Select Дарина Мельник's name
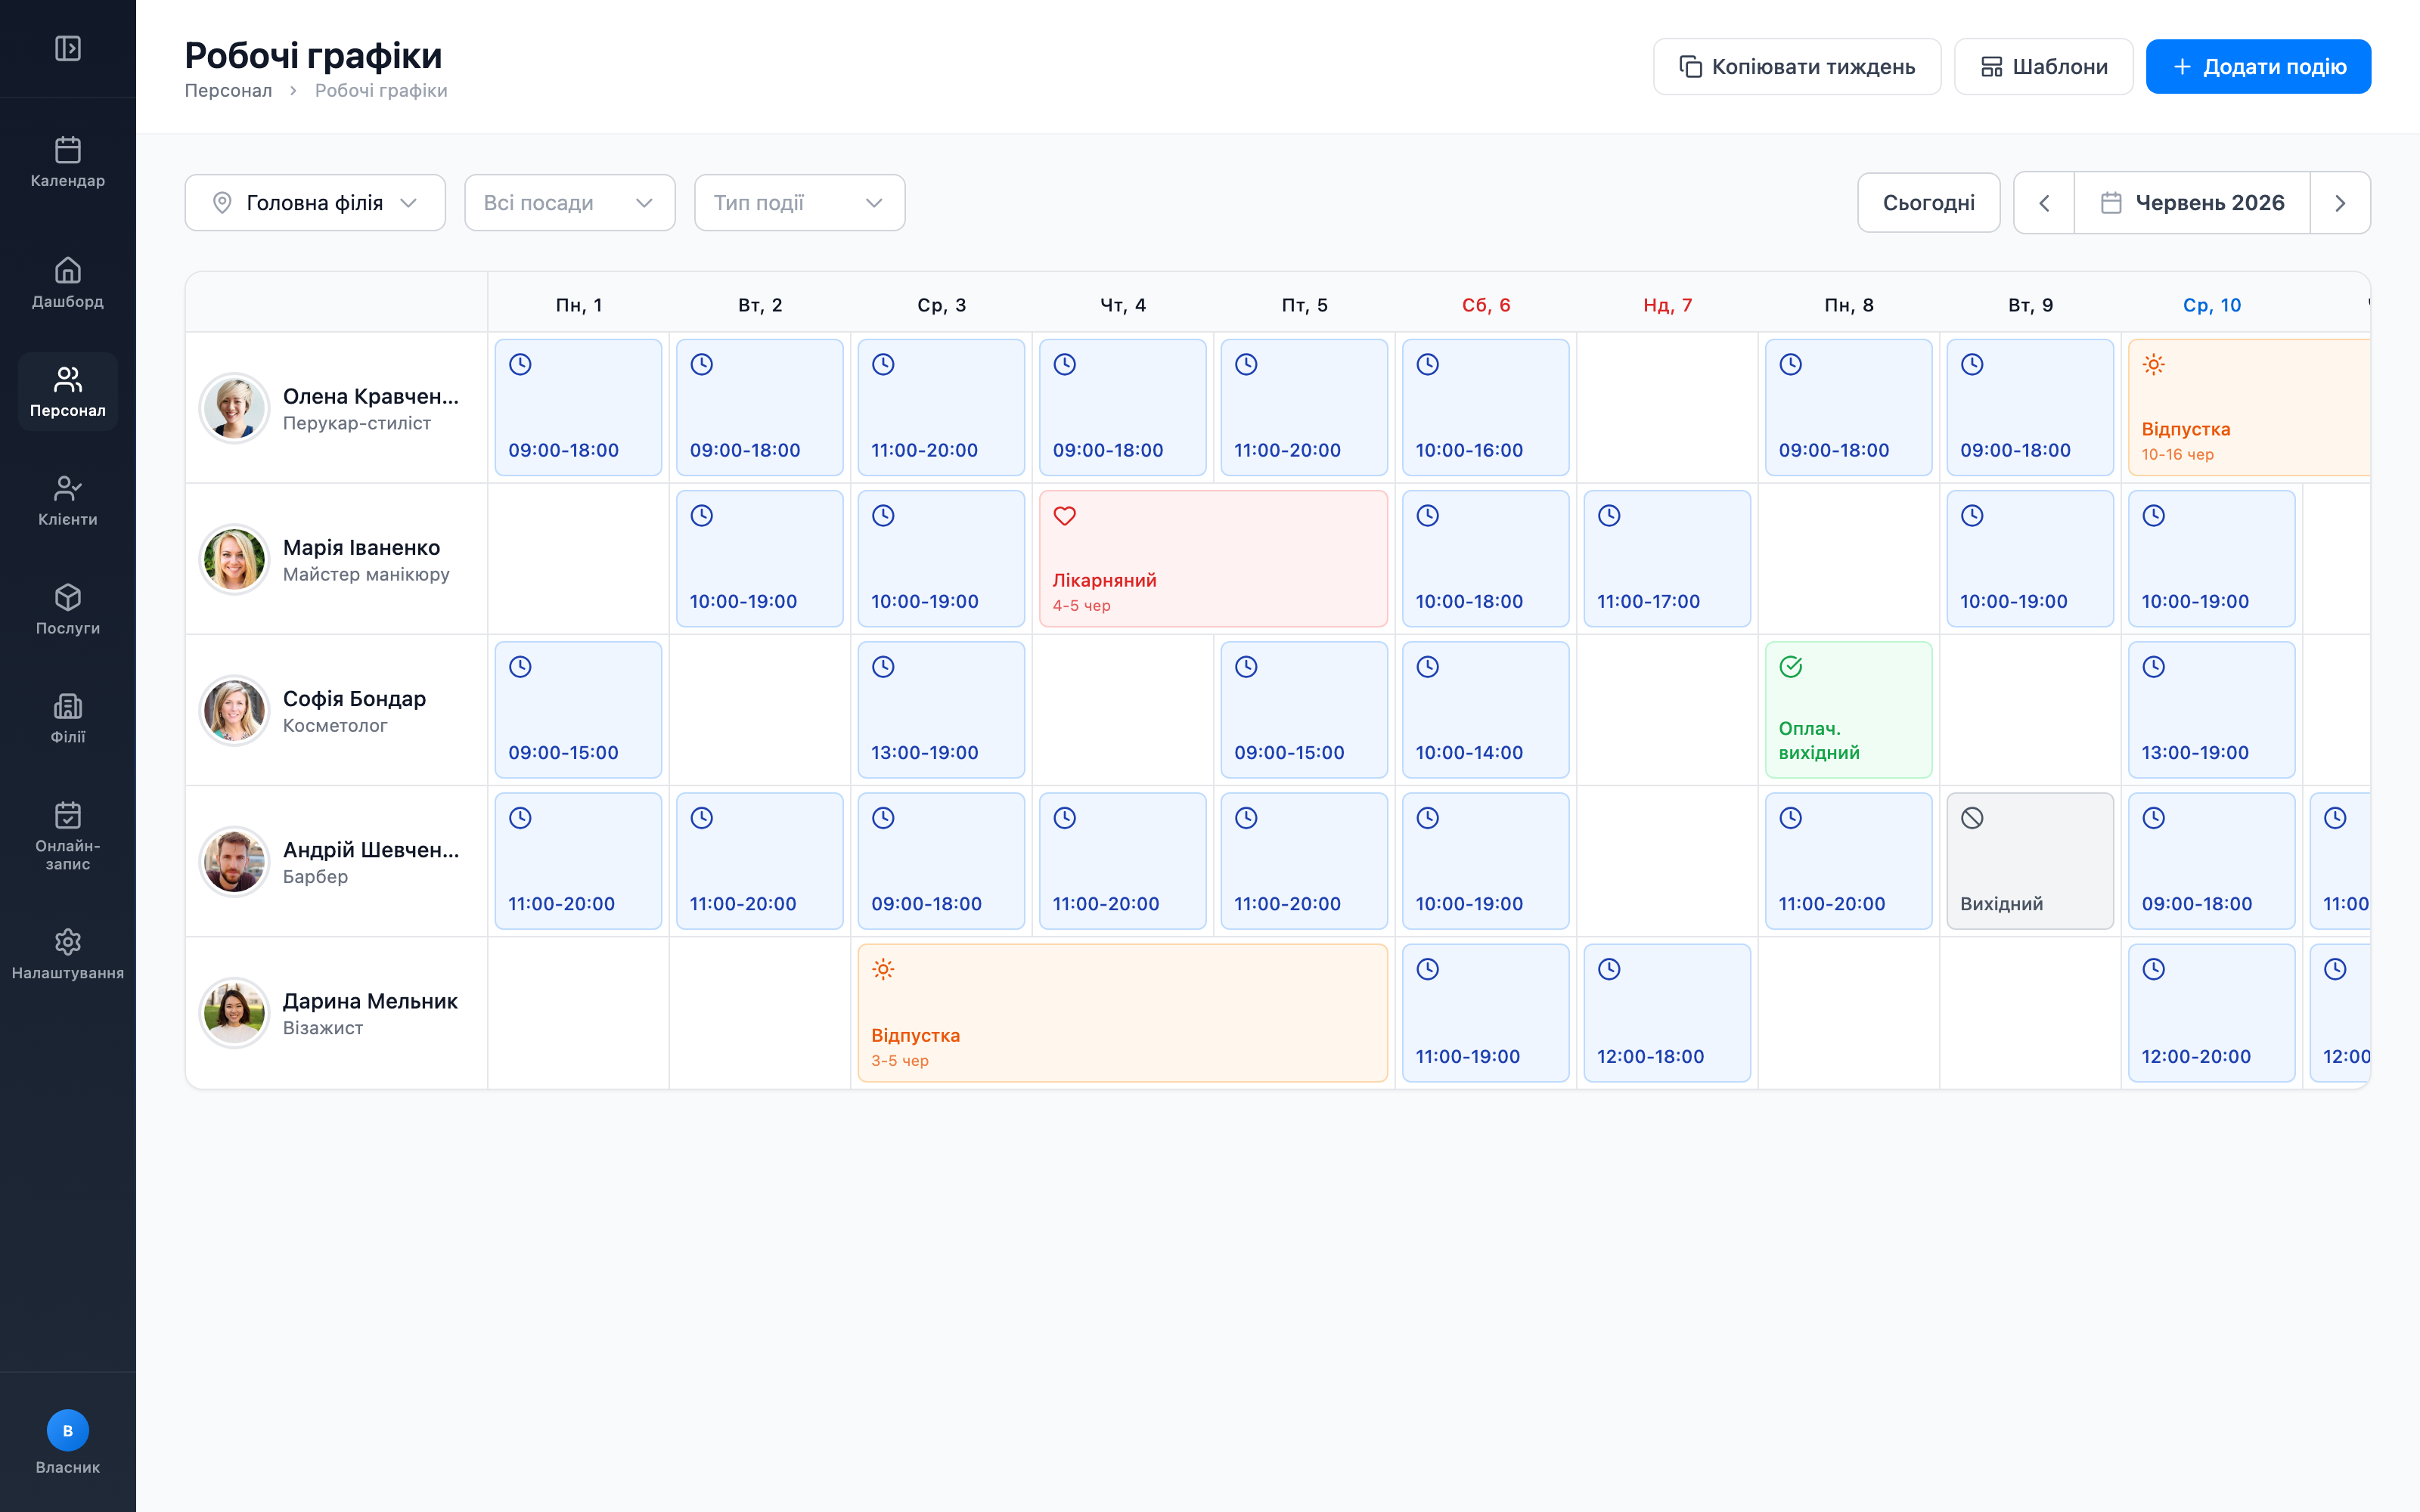2420x1512 pixels. click(x=370, y=1001)
